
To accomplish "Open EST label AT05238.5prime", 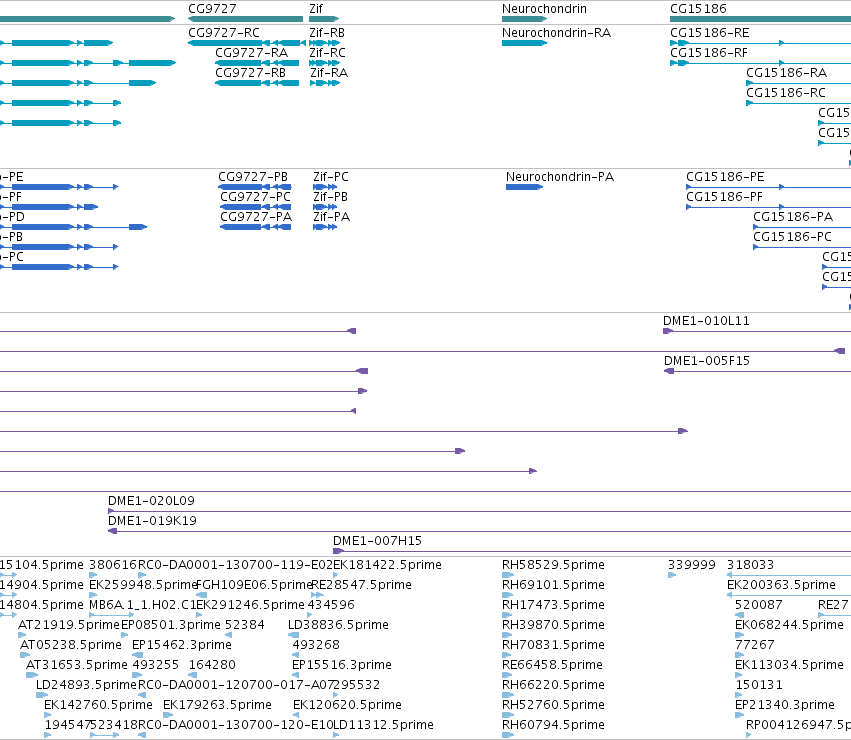I will click(x=71, y=644).
